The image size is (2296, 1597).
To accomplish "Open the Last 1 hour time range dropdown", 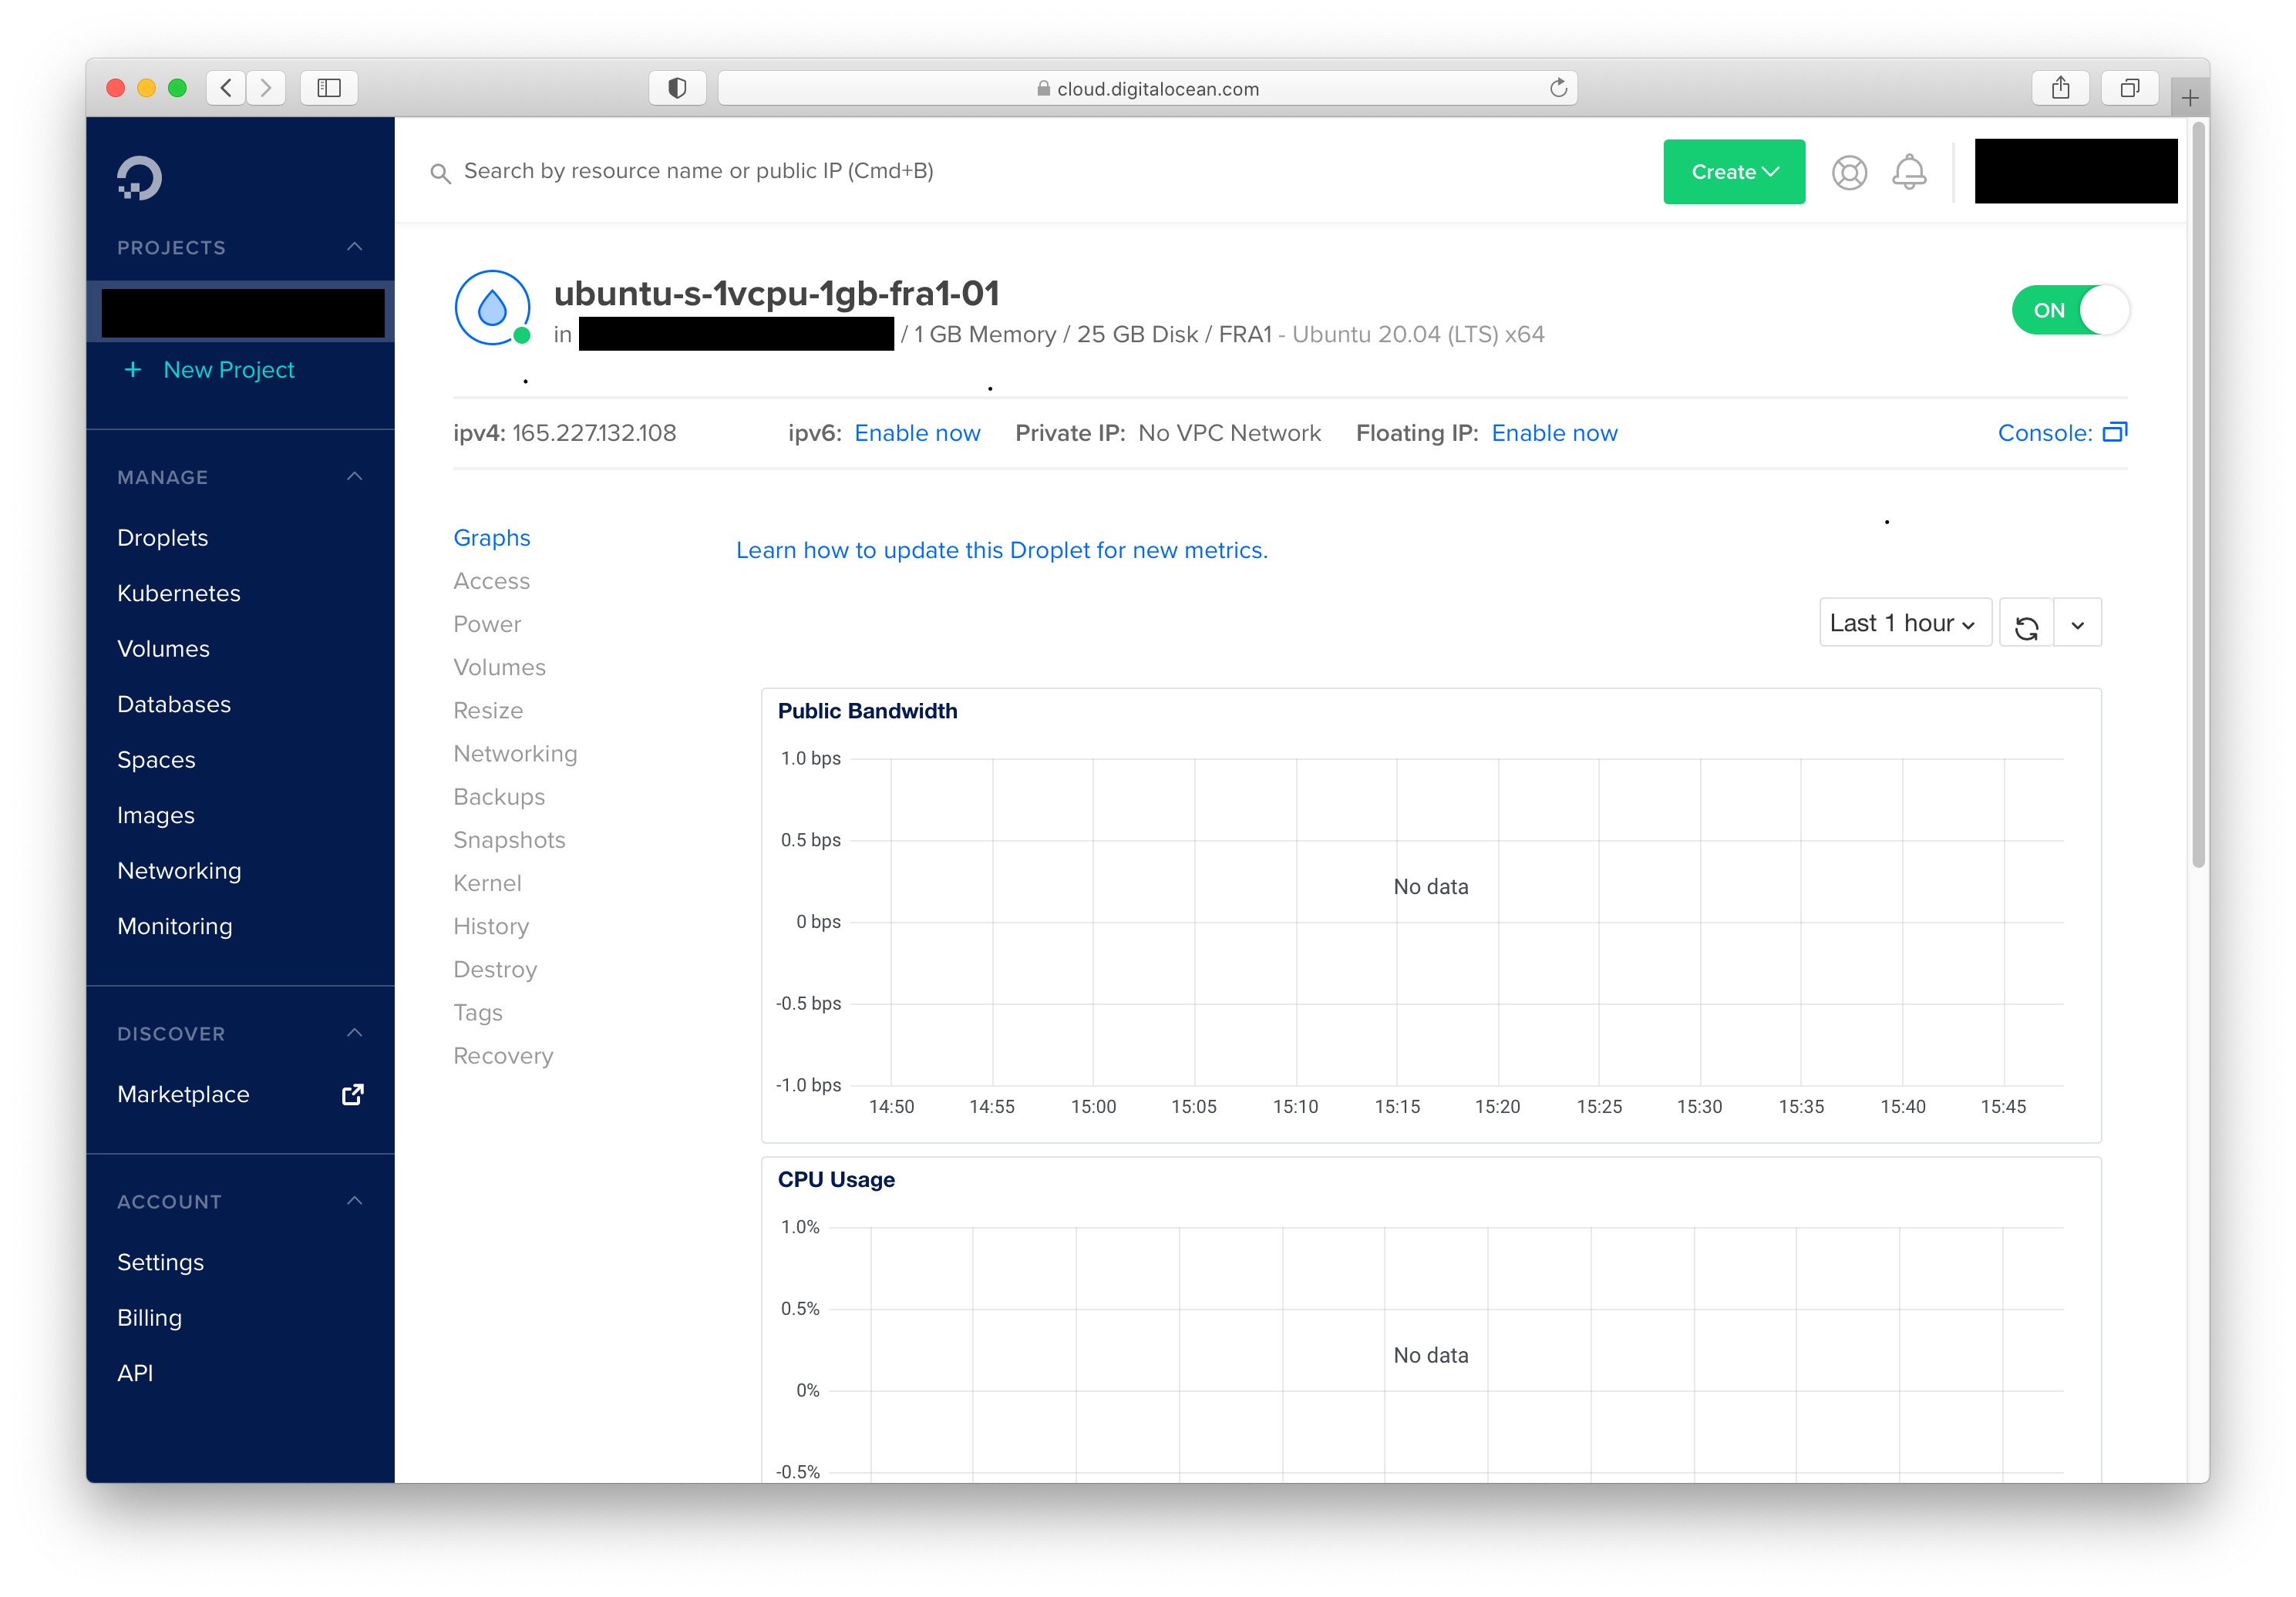I will click(x=1903, y=622).
